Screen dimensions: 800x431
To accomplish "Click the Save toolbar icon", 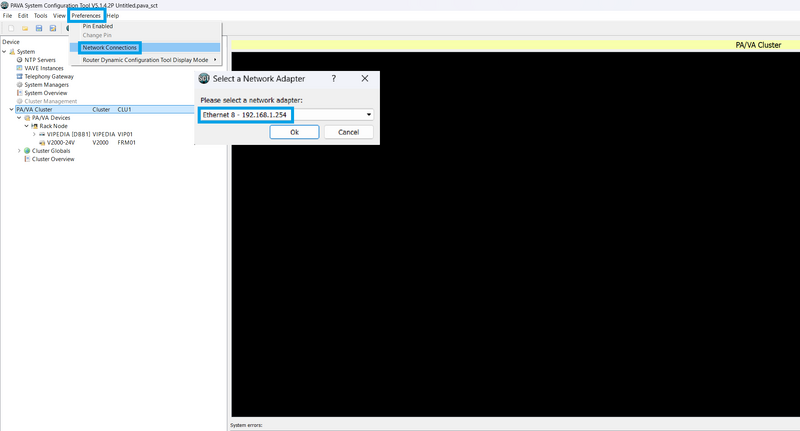I will (x=39, y=29).
